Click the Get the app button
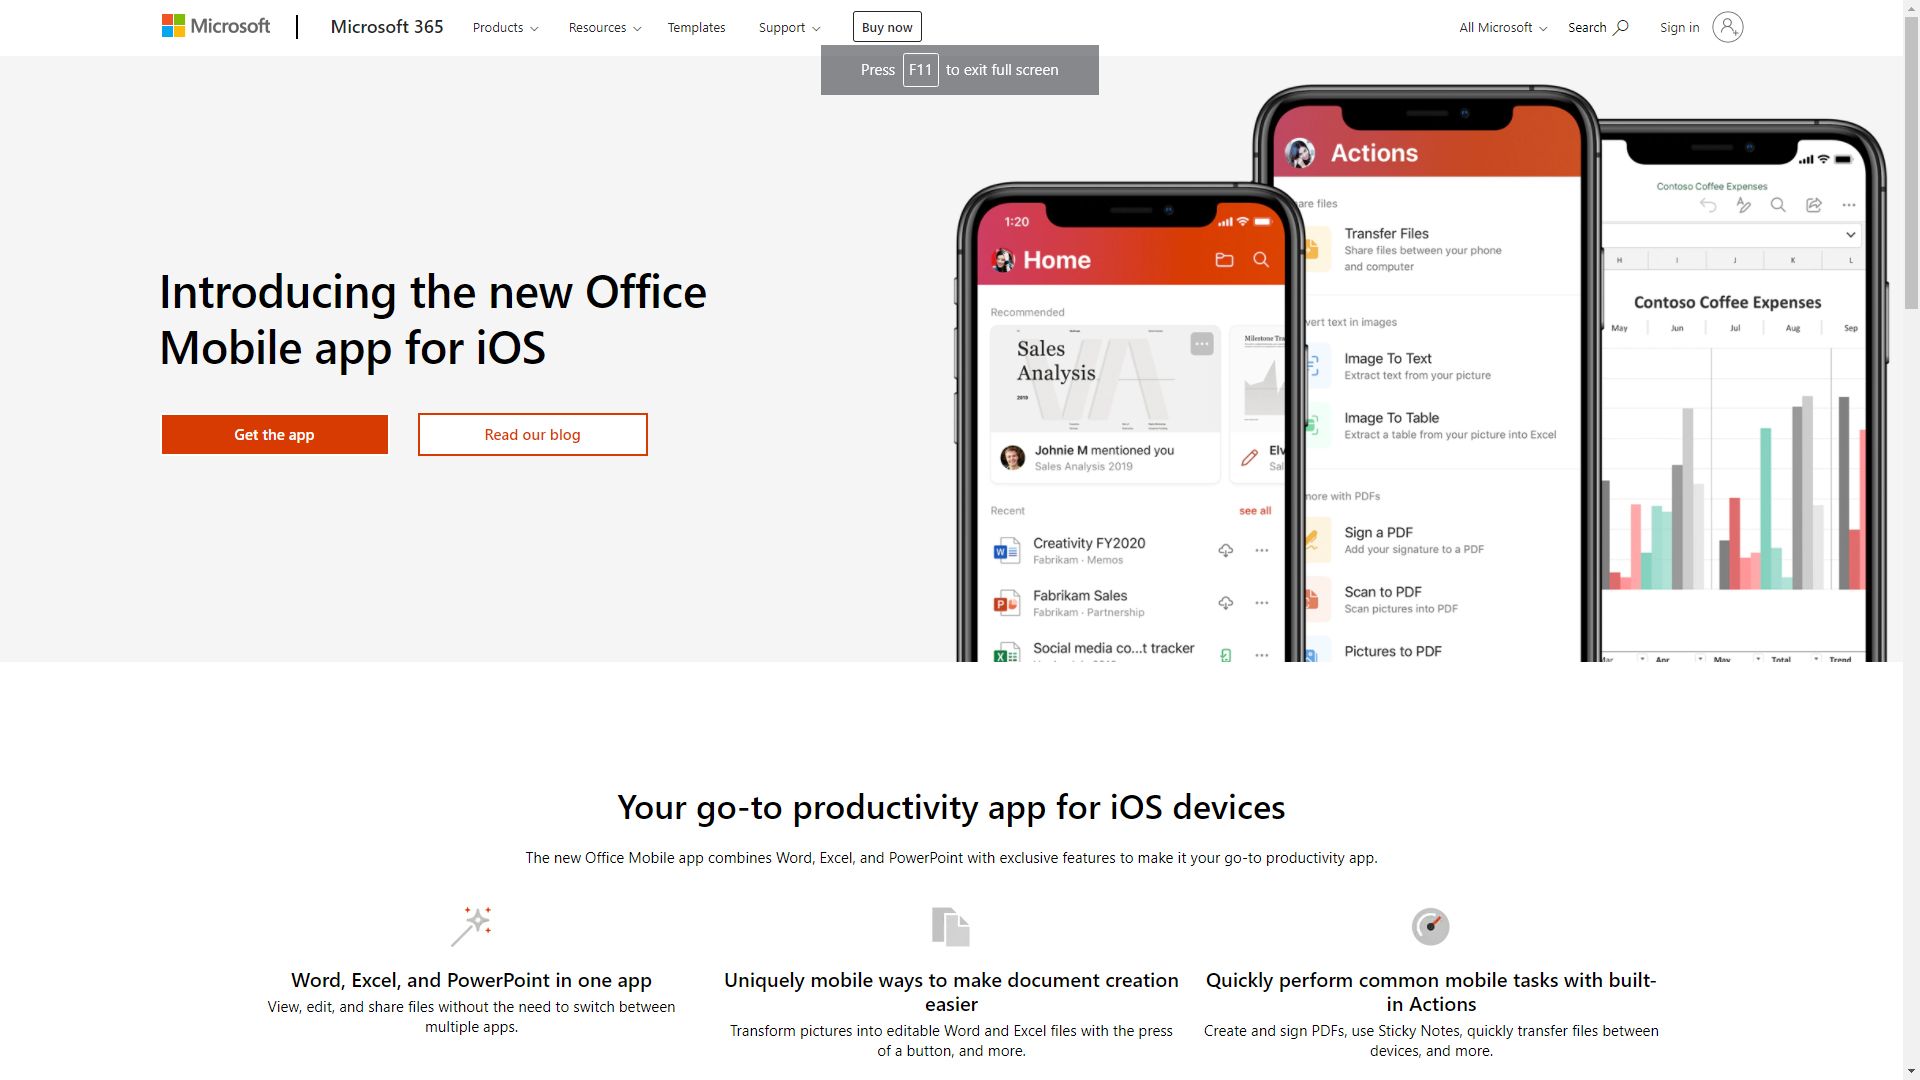 274,434
